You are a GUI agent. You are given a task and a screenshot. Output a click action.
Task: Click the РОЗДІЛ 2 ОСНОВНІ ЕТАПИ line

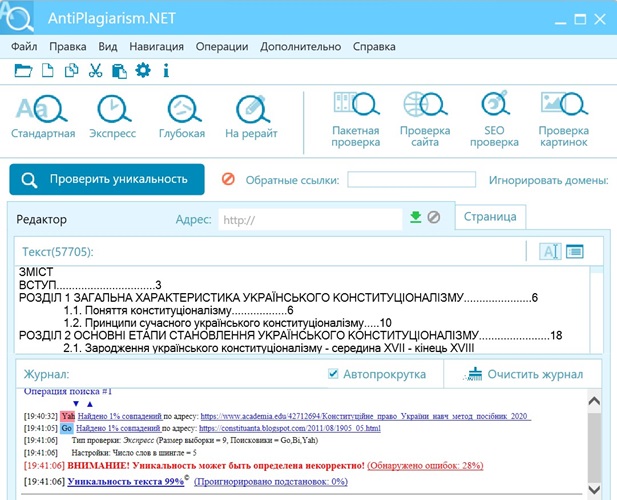[290, 336]
